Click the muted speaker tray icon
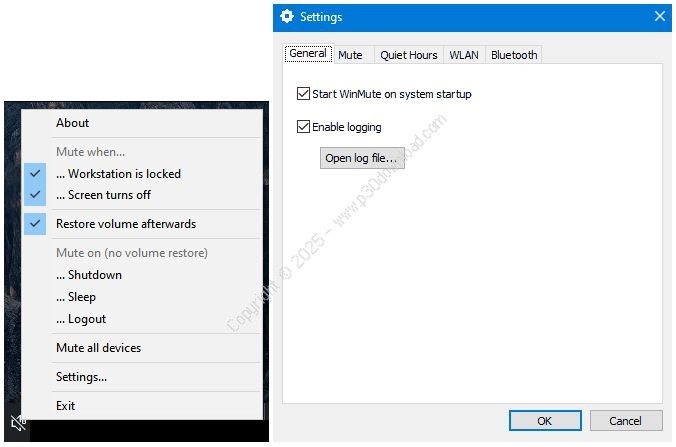The image size is (676, 447). (x=18, y=423)
